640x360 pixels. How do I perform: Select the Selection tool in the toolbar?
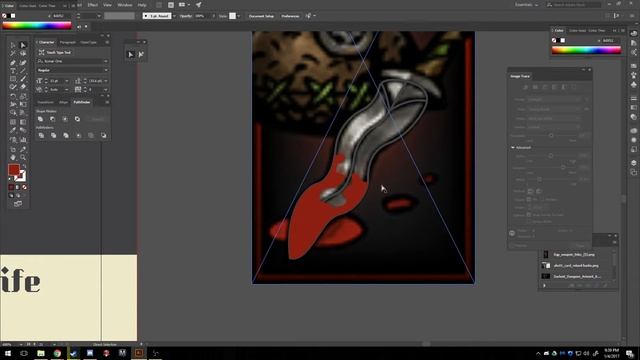pos(13,45)
